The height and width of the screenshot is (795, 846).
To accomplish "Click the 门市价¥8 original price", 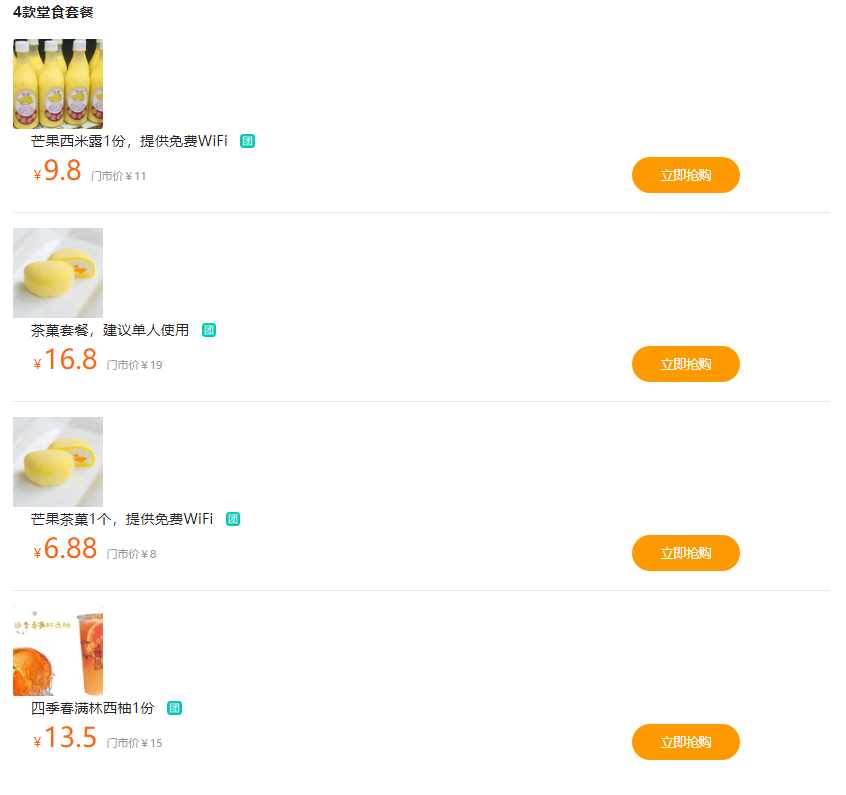I will 132,554.
